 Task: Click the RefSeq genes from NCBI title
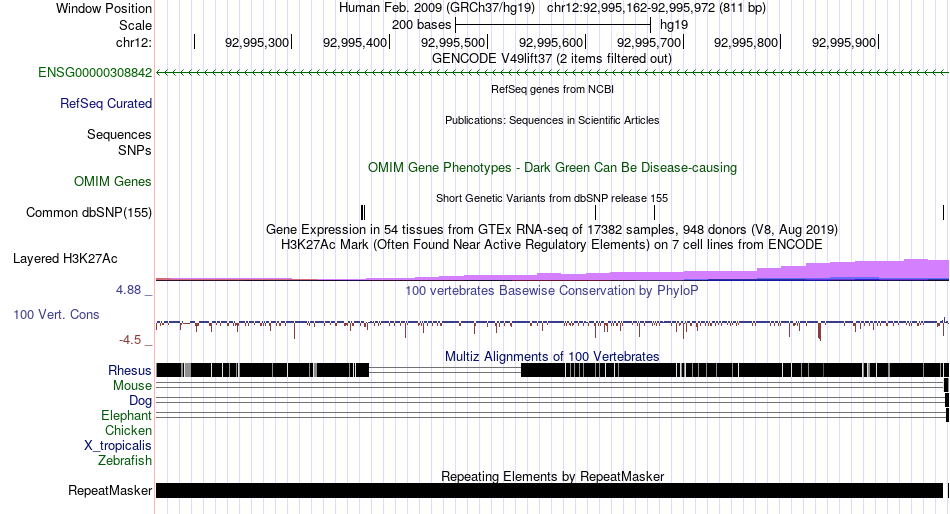(552, 89)
